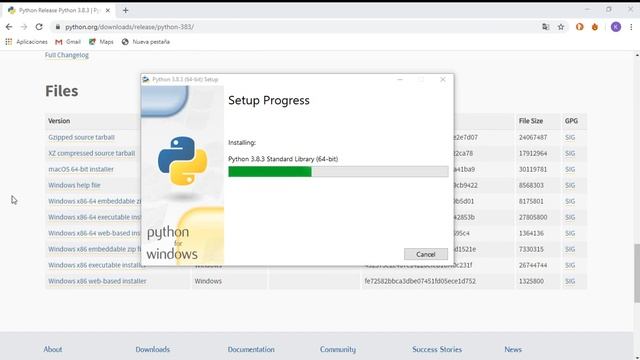Image resolution: width=640 pixels, height=360 pixels.
Task: Click the browser forward arrow
Action: pos(24,27)
